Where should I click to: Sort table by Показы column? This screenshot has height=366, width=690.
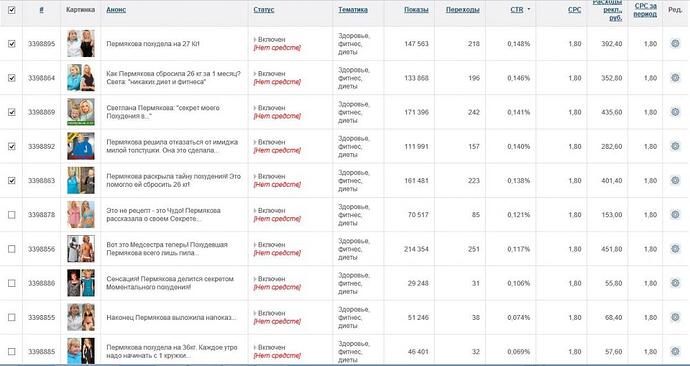coord(416,10)
